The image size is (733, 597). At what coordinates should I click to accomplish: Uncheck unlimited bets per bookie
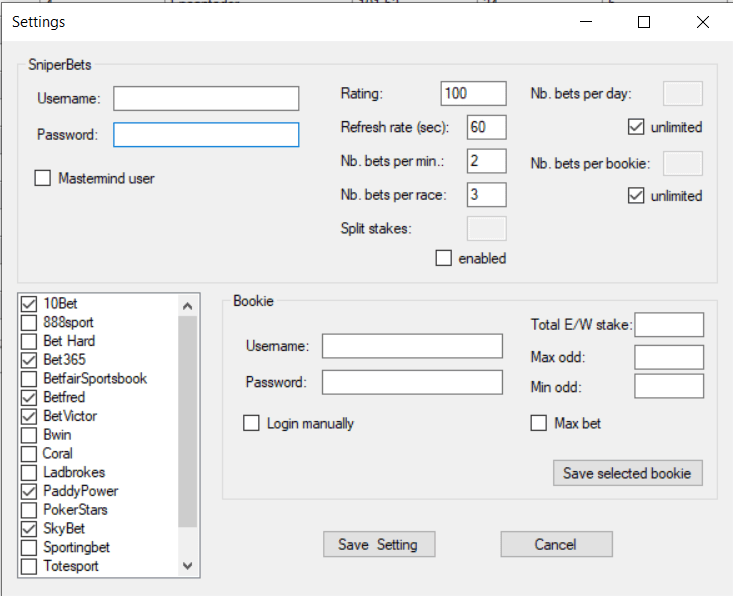click(635, 196)
